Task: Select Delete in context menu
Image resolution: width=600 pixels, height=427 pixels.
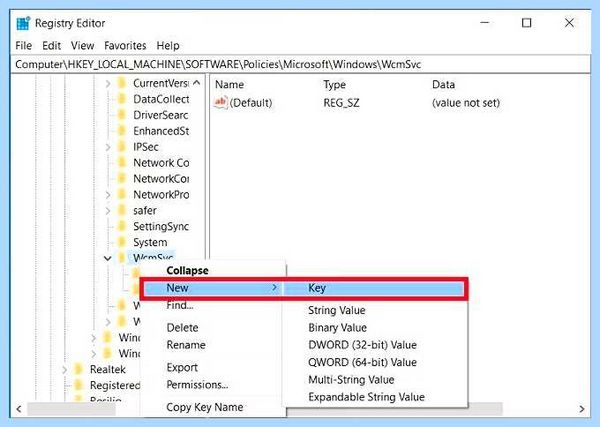Action: click(182, 328)
